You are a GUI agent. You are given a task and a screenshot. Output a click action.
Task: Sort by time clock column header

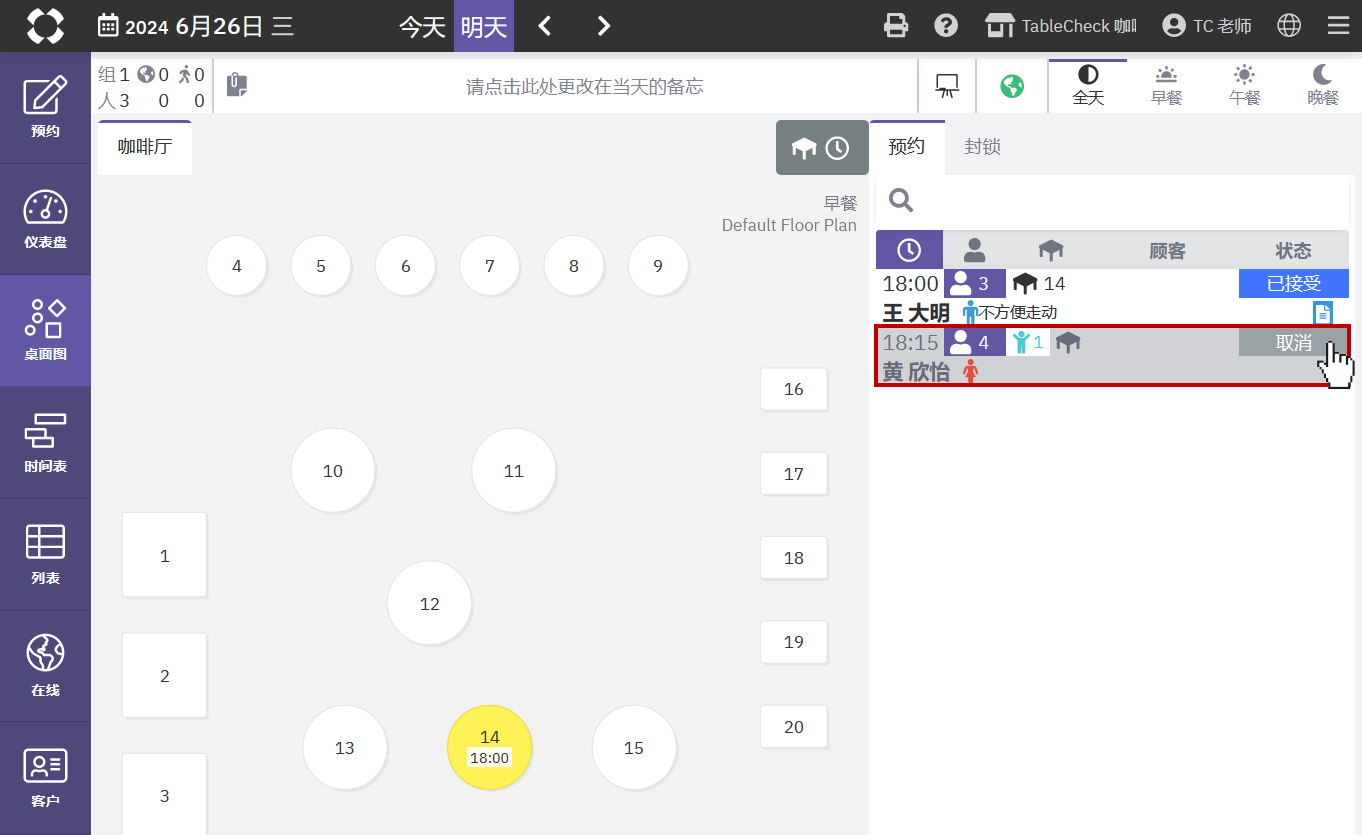[909, 250]
